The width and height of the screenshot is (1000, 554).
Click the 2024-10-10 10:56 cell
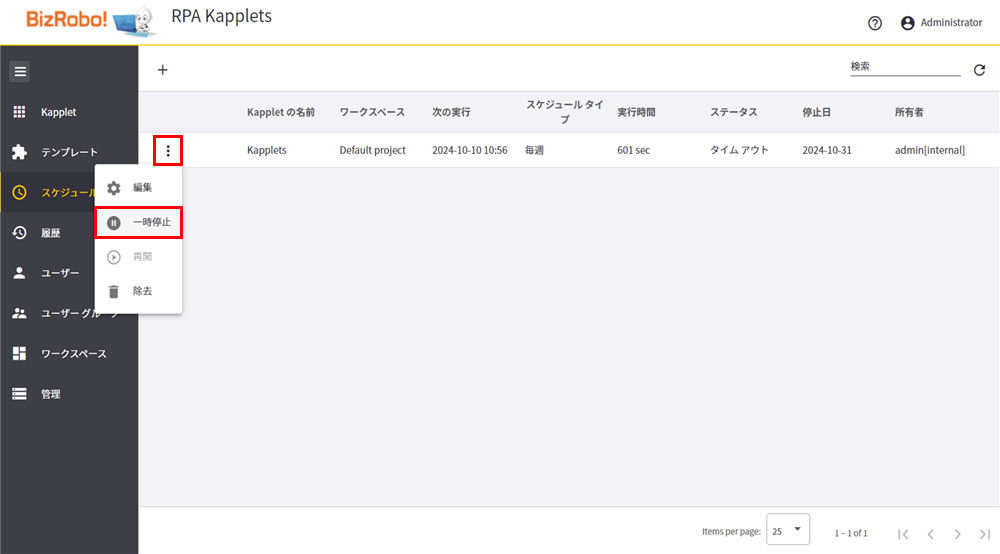[x=469, y=150]
